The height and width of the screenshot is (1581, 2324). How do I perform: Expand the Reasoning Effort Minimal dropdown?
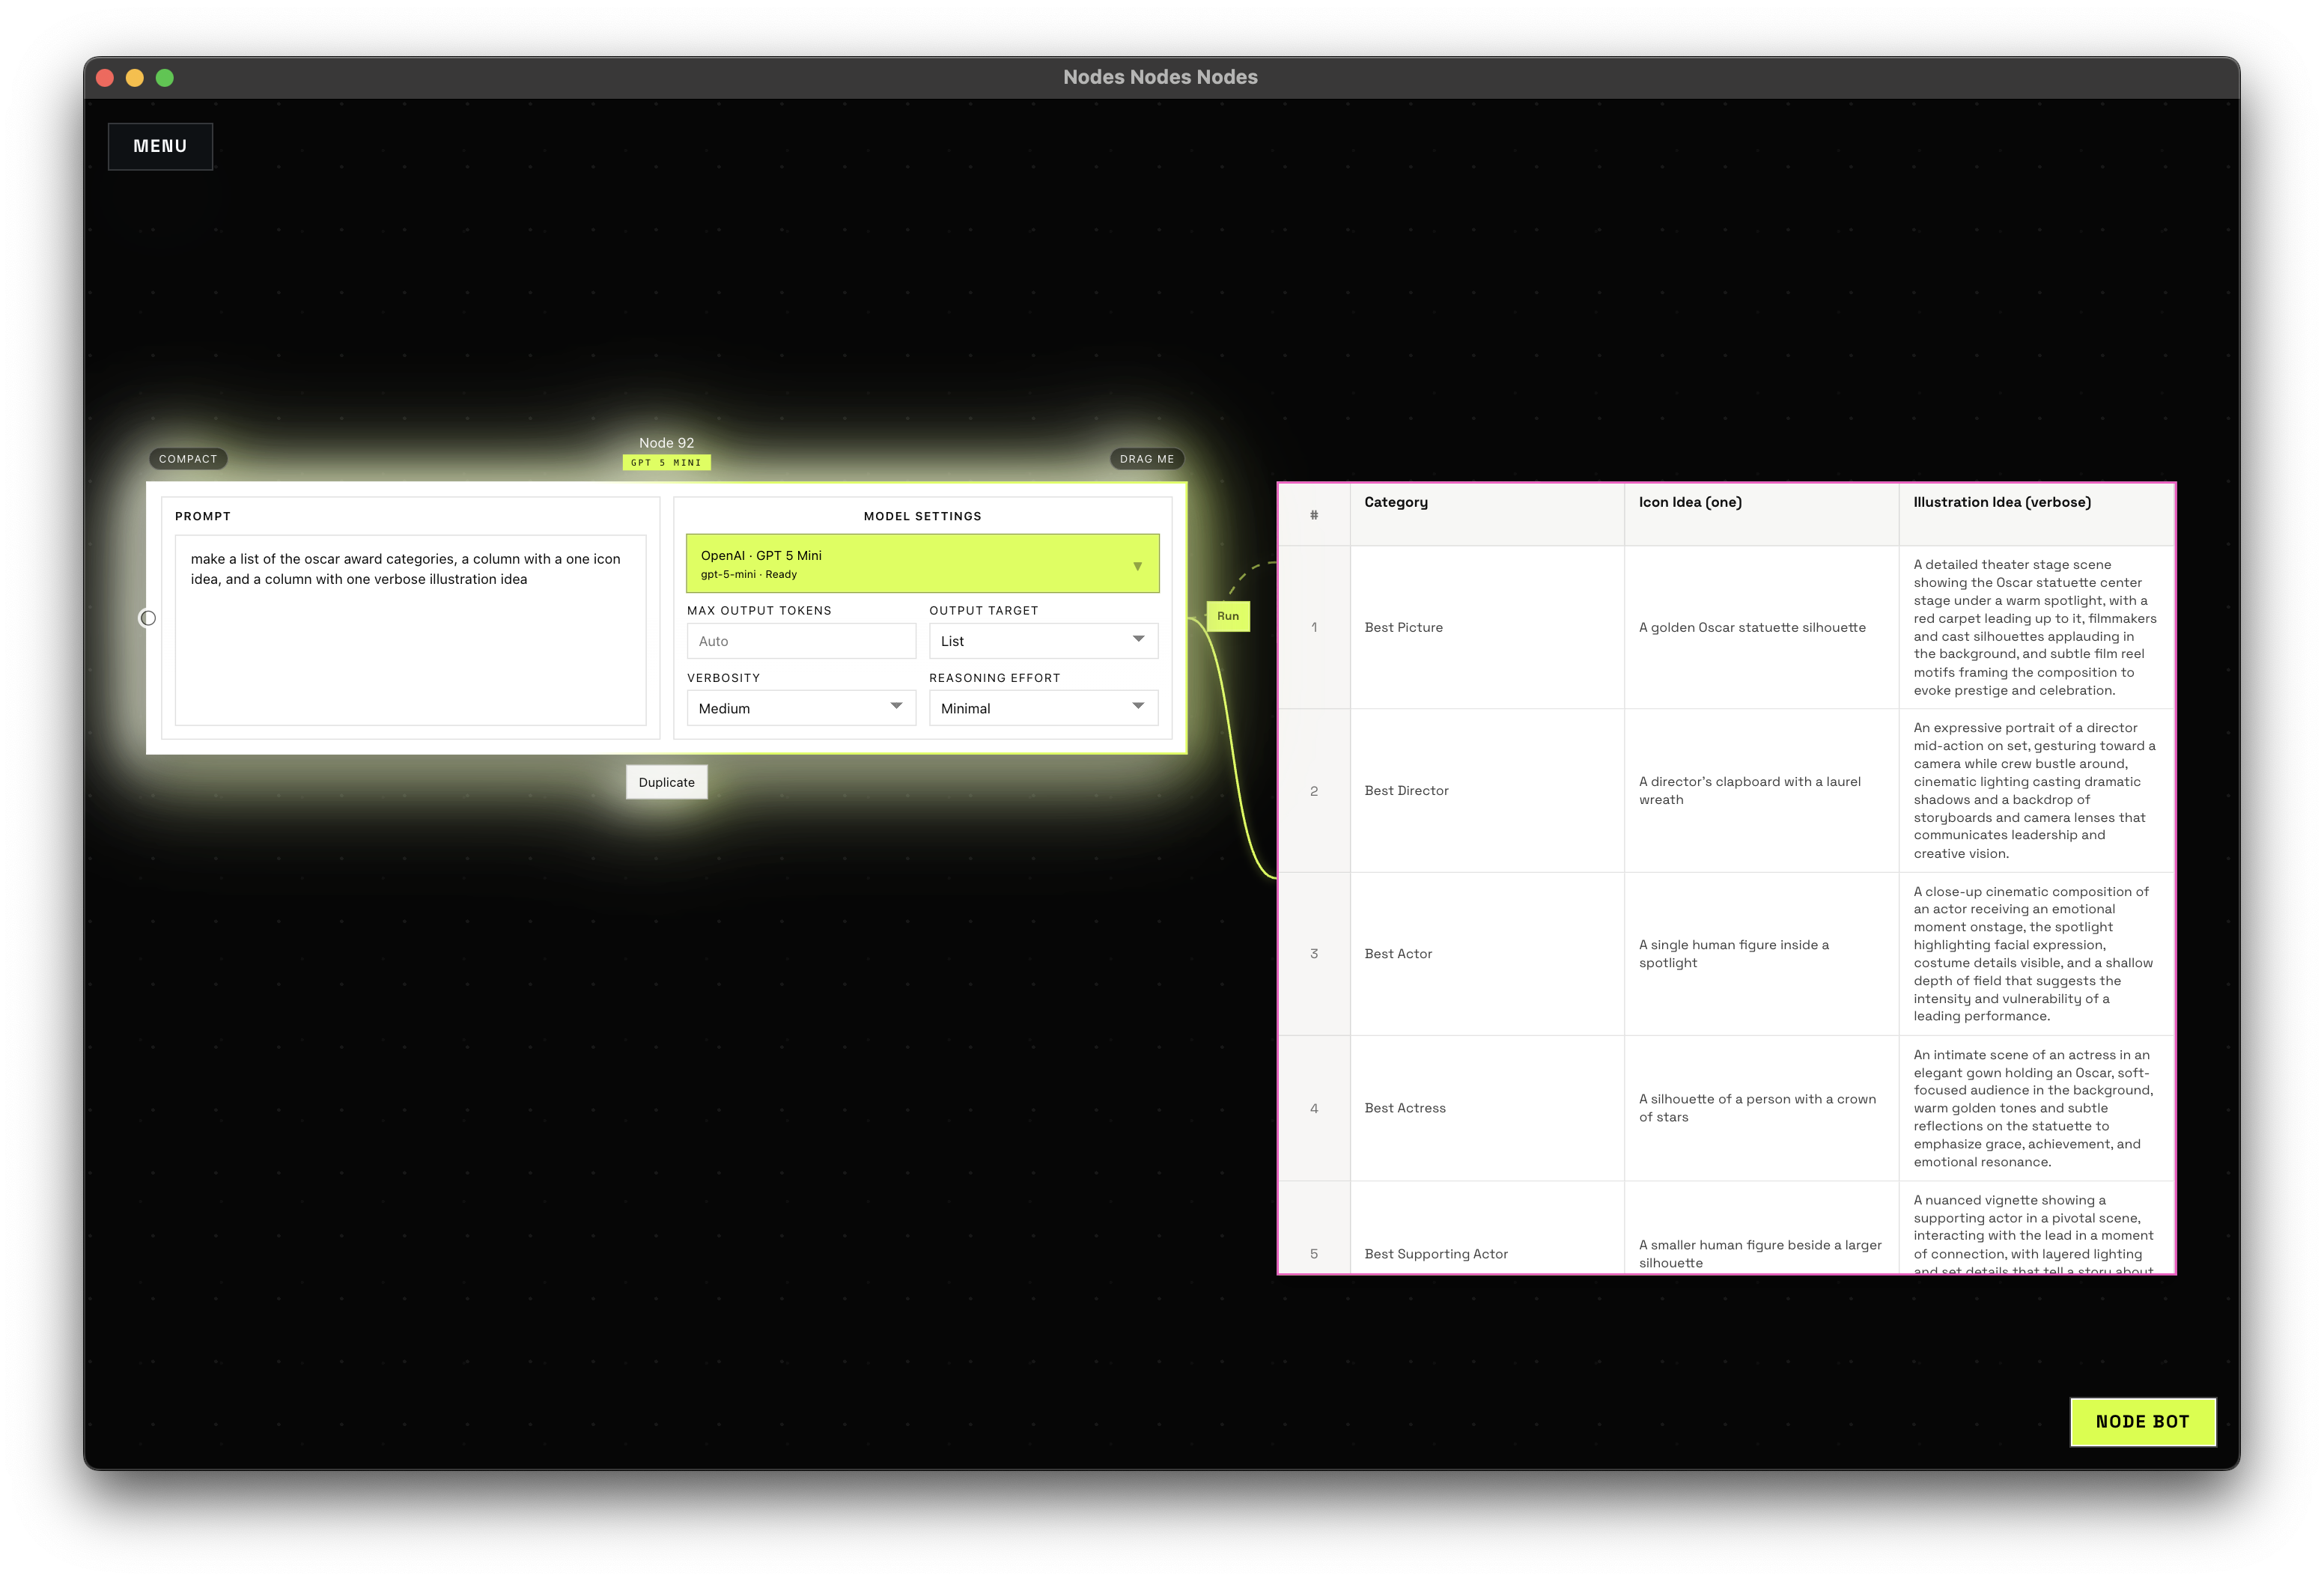tap(1043, 708)
